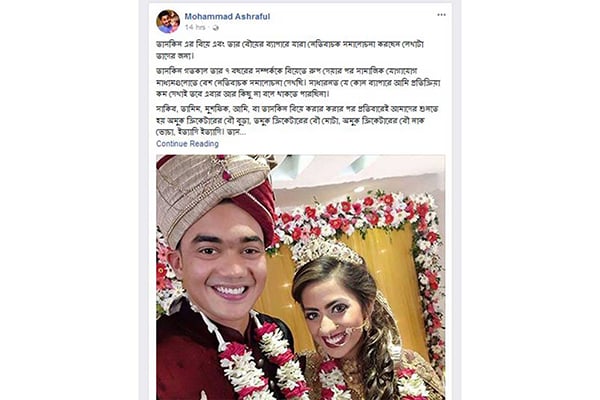Open the post via the 14 hrs timestamp

pos(195,27)
